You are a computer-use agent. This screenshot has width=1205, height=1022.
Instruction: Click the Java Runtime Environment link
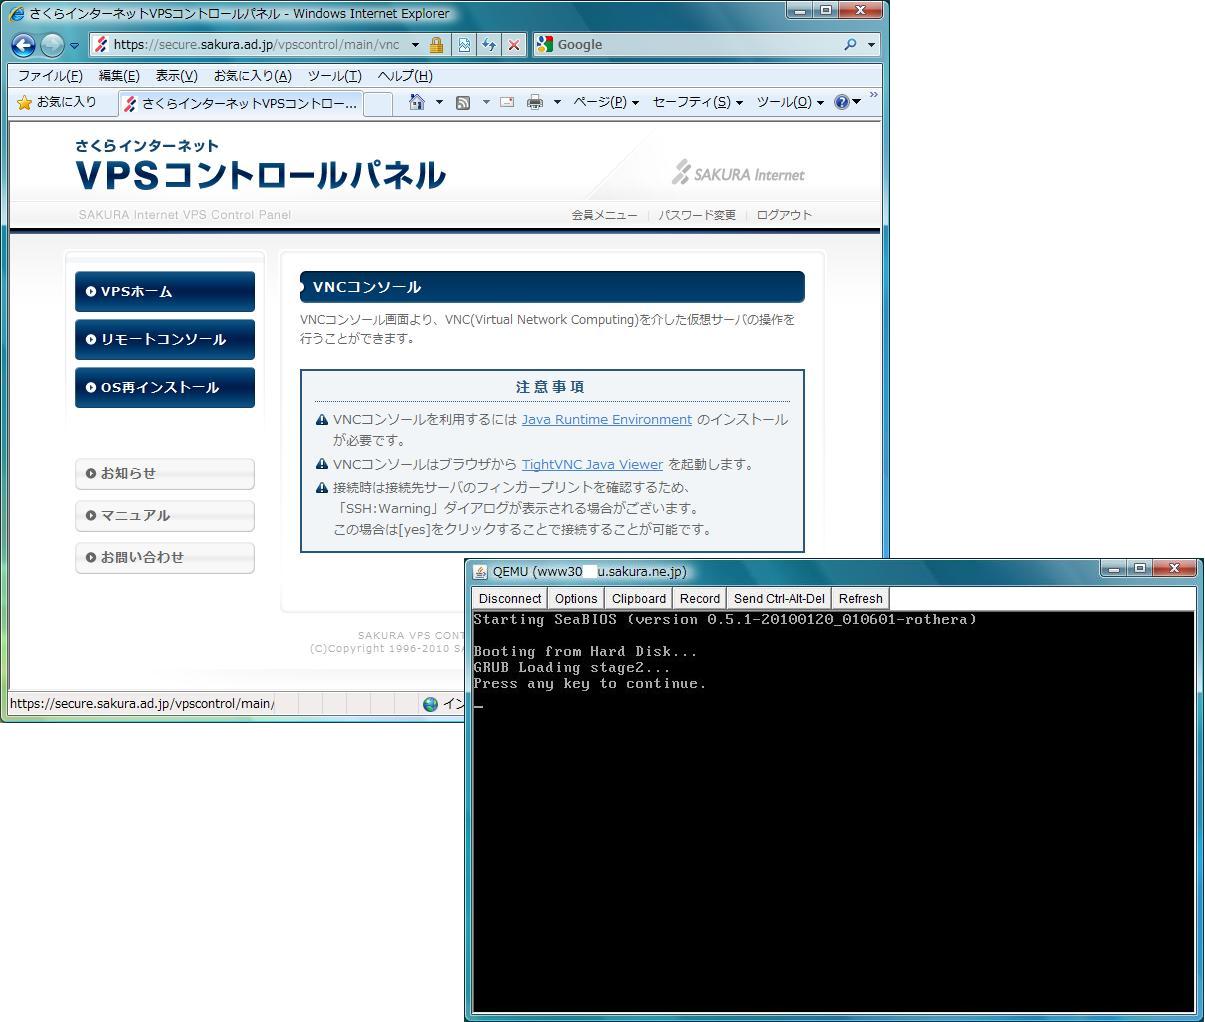pyautogui.click(x=606, y=420)
